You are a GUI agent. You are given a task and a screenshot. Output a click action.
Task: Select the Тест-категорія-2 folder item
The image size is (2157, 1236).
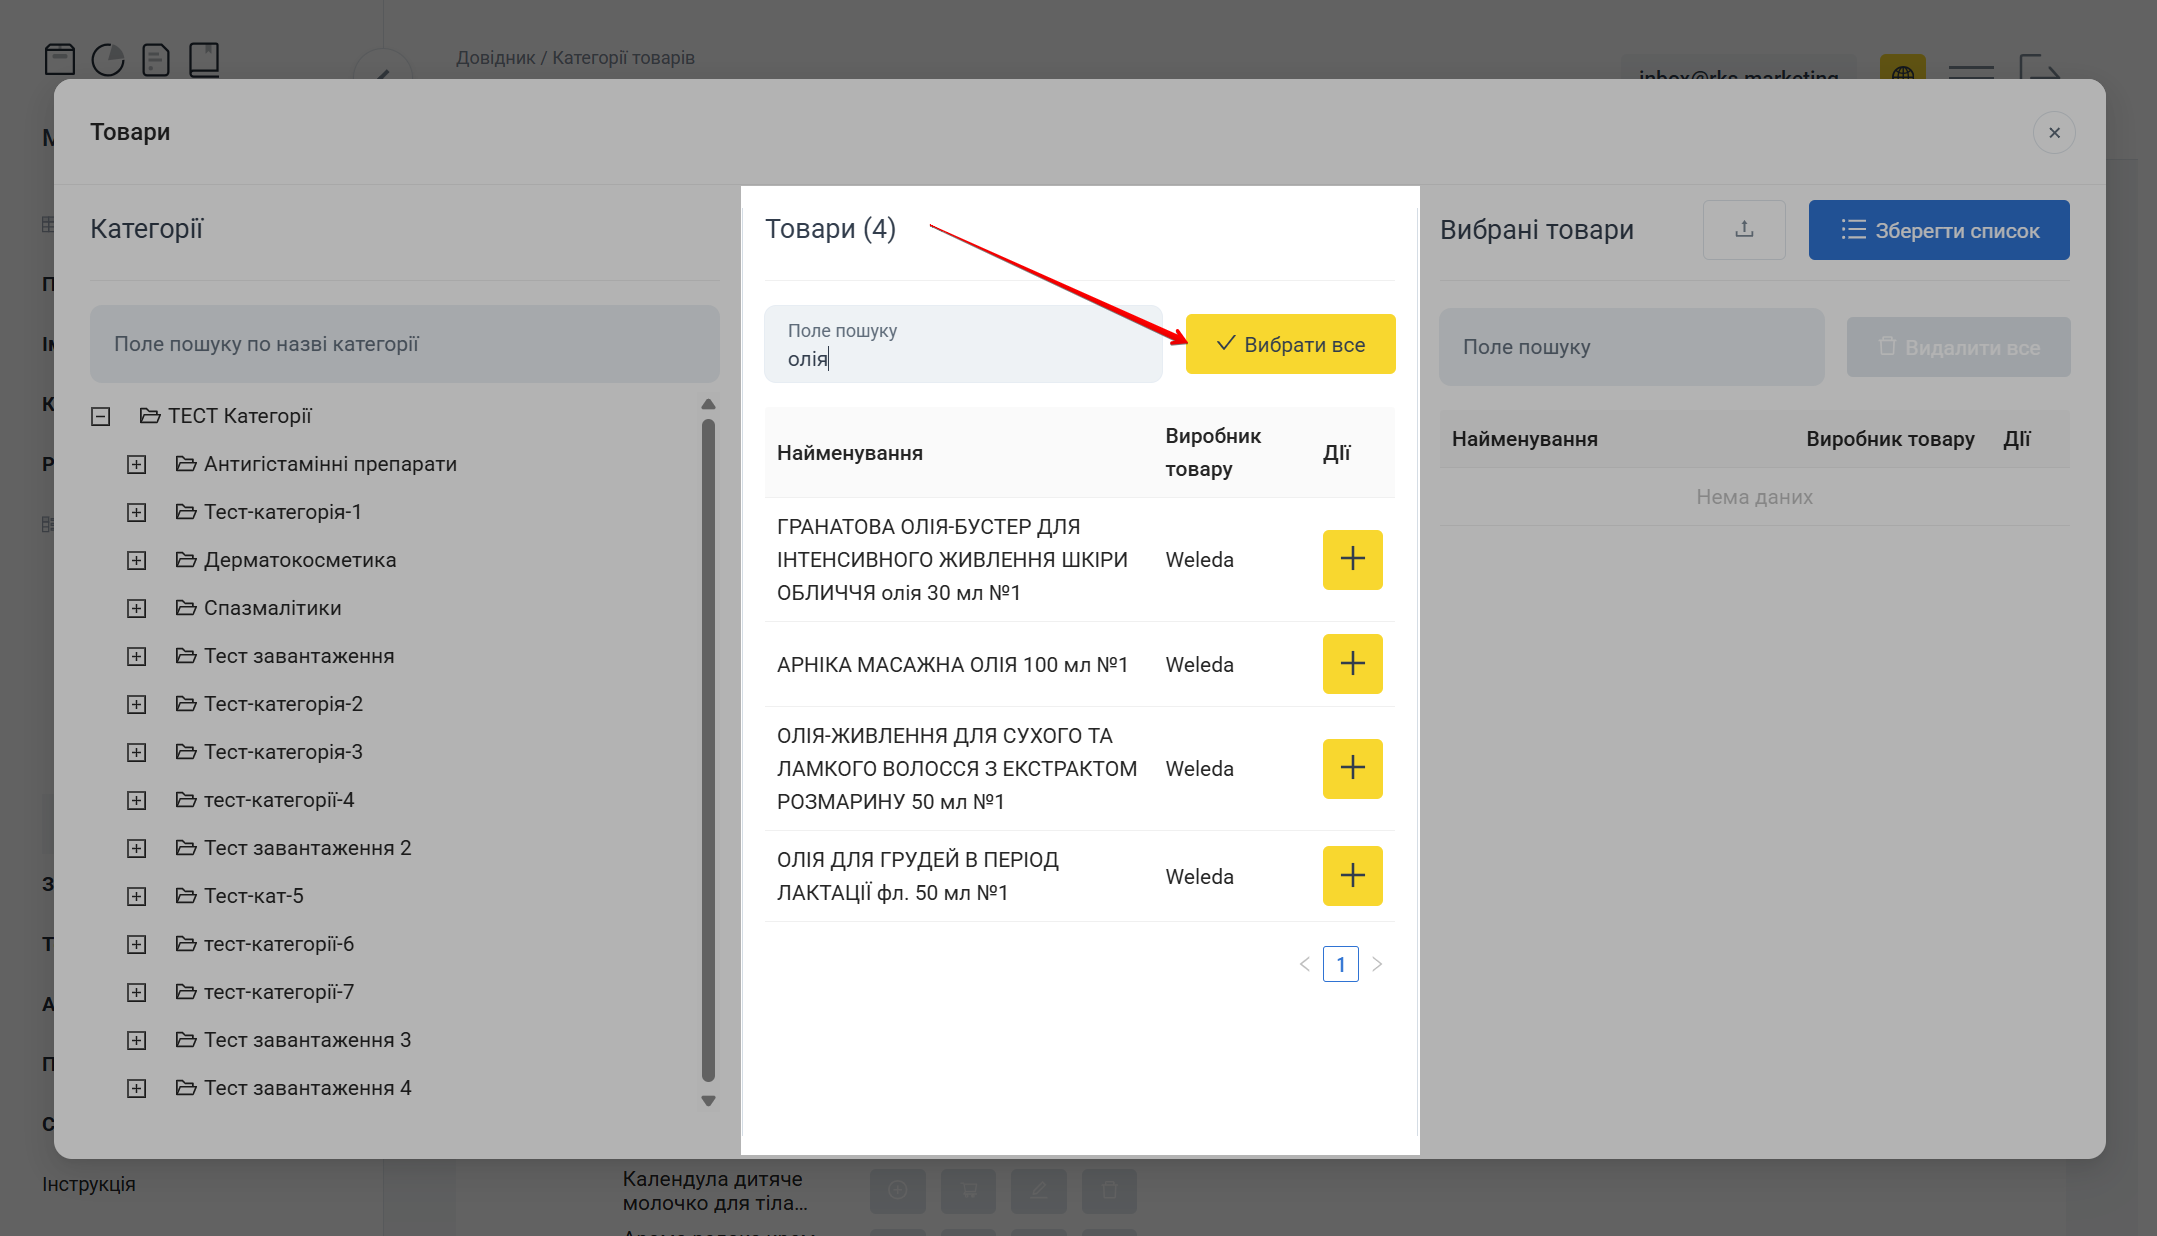coord(283,704)
